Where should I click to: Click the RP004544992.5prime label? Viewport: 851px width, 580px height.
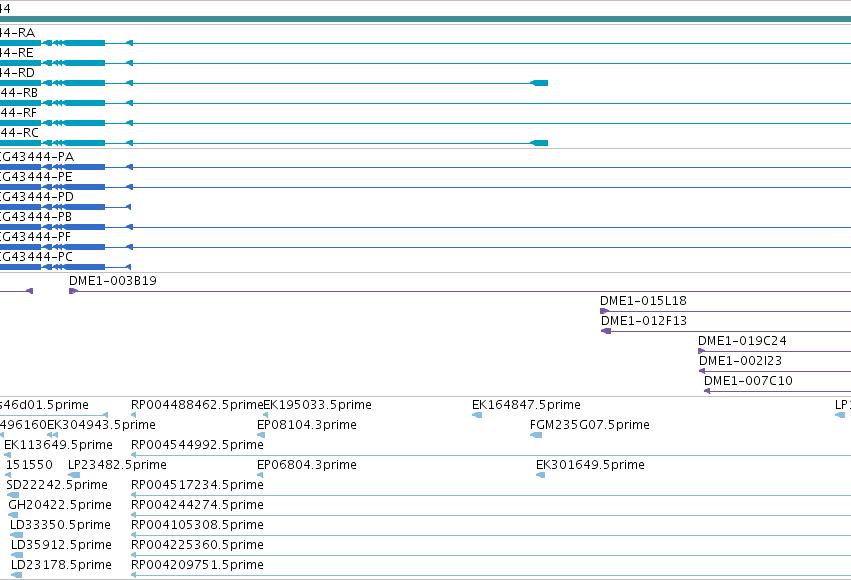tap(197, 445)
